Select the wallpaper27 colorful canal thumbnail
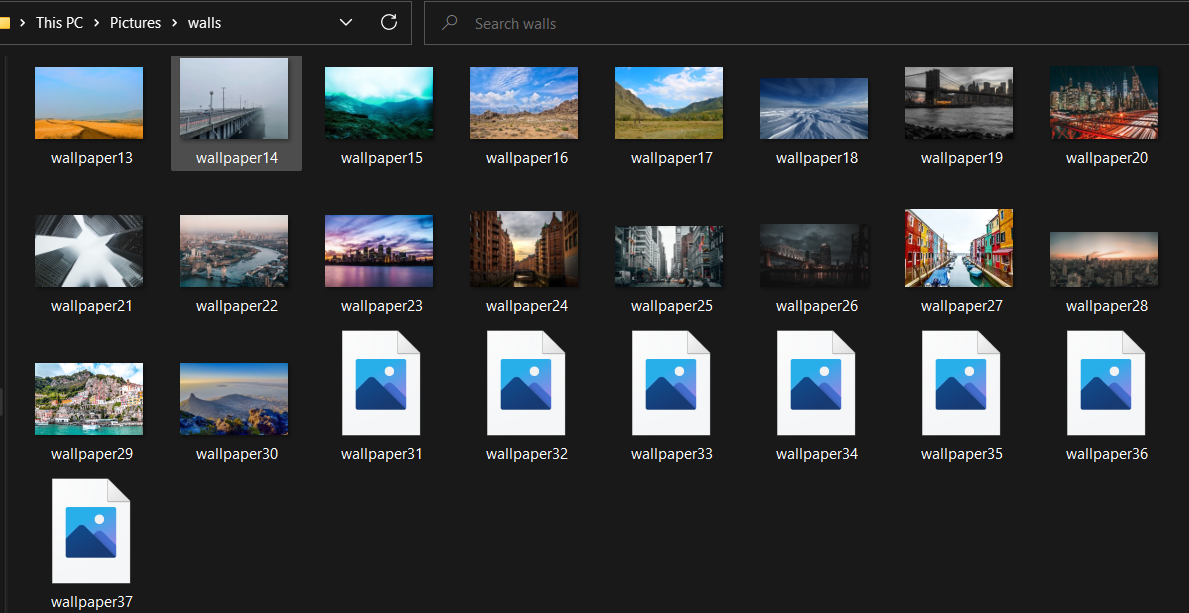The image size is (1189, 613). click(959, 248)
